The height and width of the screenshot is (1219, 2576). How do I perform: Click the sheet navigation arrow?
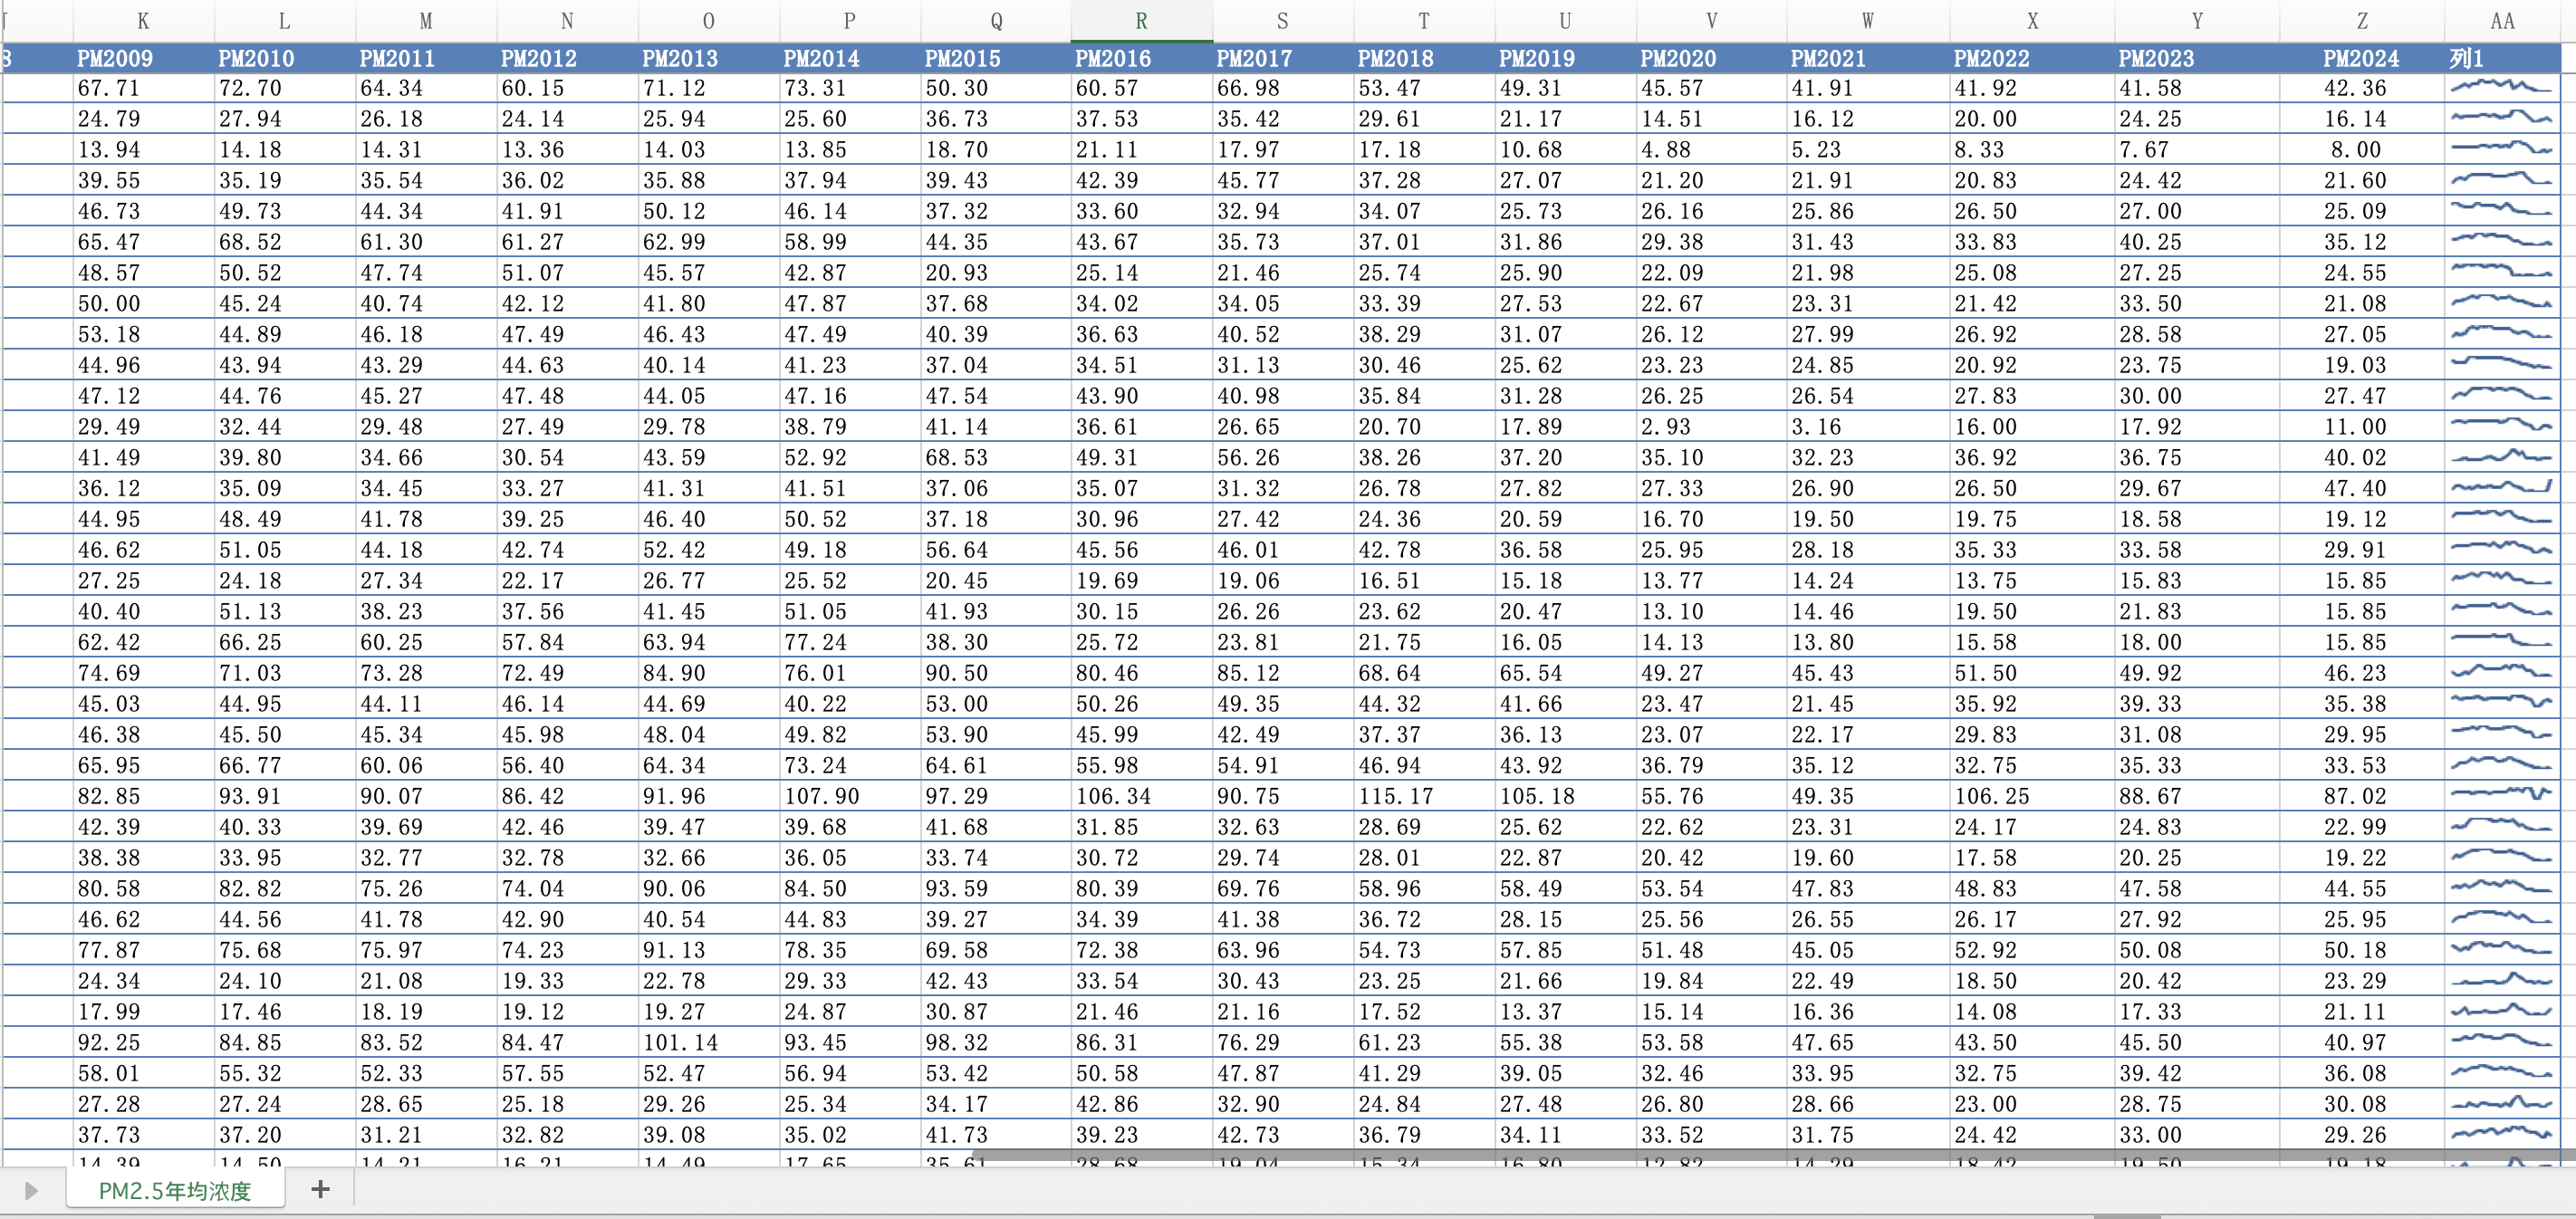coord(31,1190)
